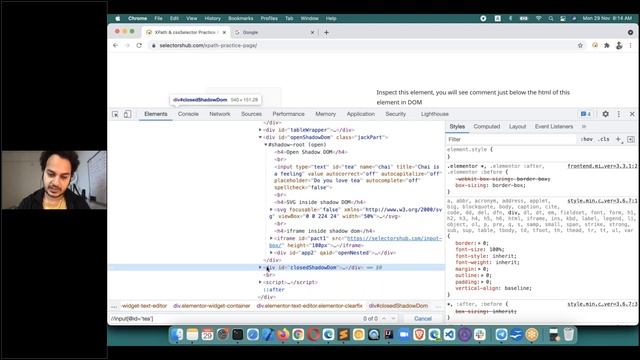
Task: Cancel the DOM search
Action: tap(422, 318)
